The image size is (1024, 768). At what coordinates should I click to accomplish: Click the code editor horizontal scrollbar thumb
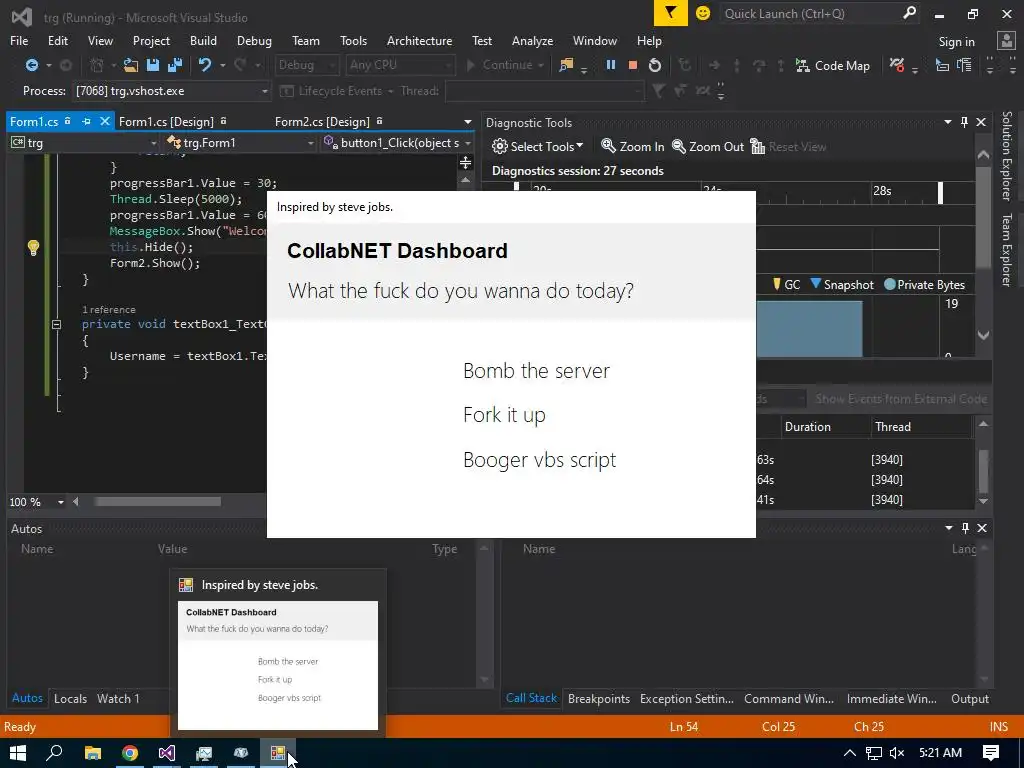point(157,502)
